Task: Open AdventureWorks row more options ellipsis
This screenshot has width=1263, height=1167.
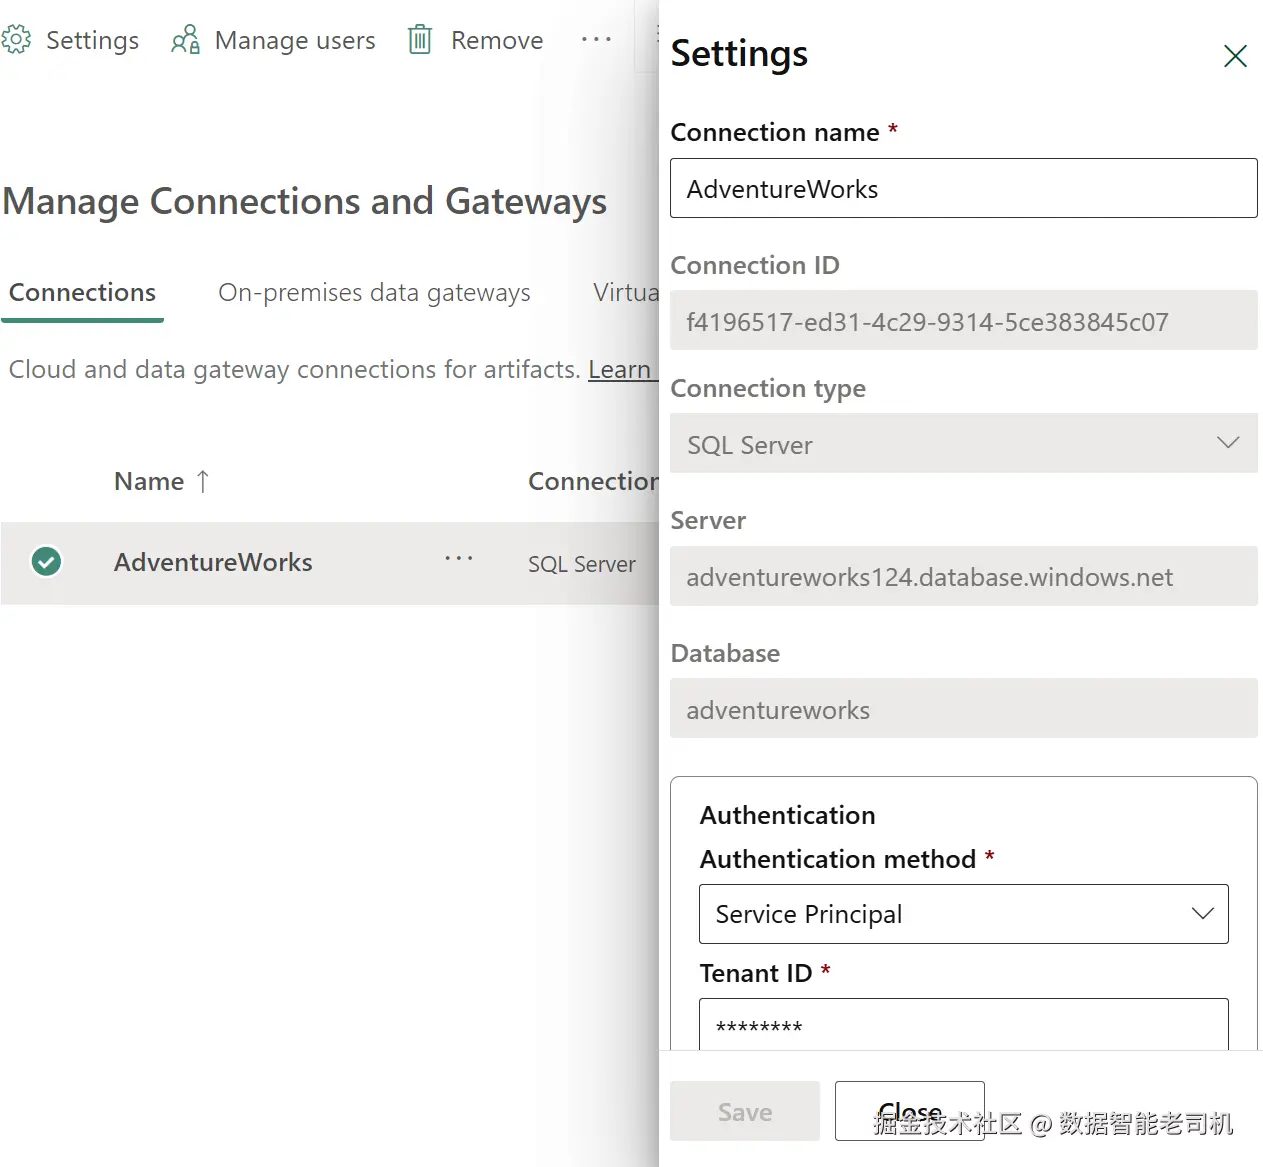Action: pyautogui.click(x=459, y=558)
